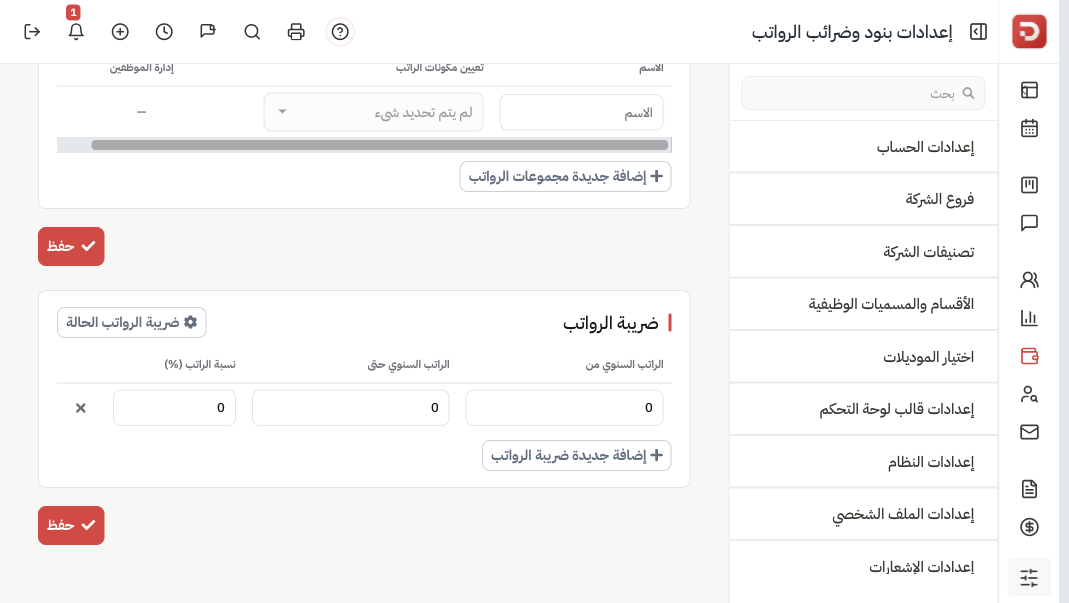1069x603 pixels.
Task: Open the clock history icon
Action: tap(164, 31)
